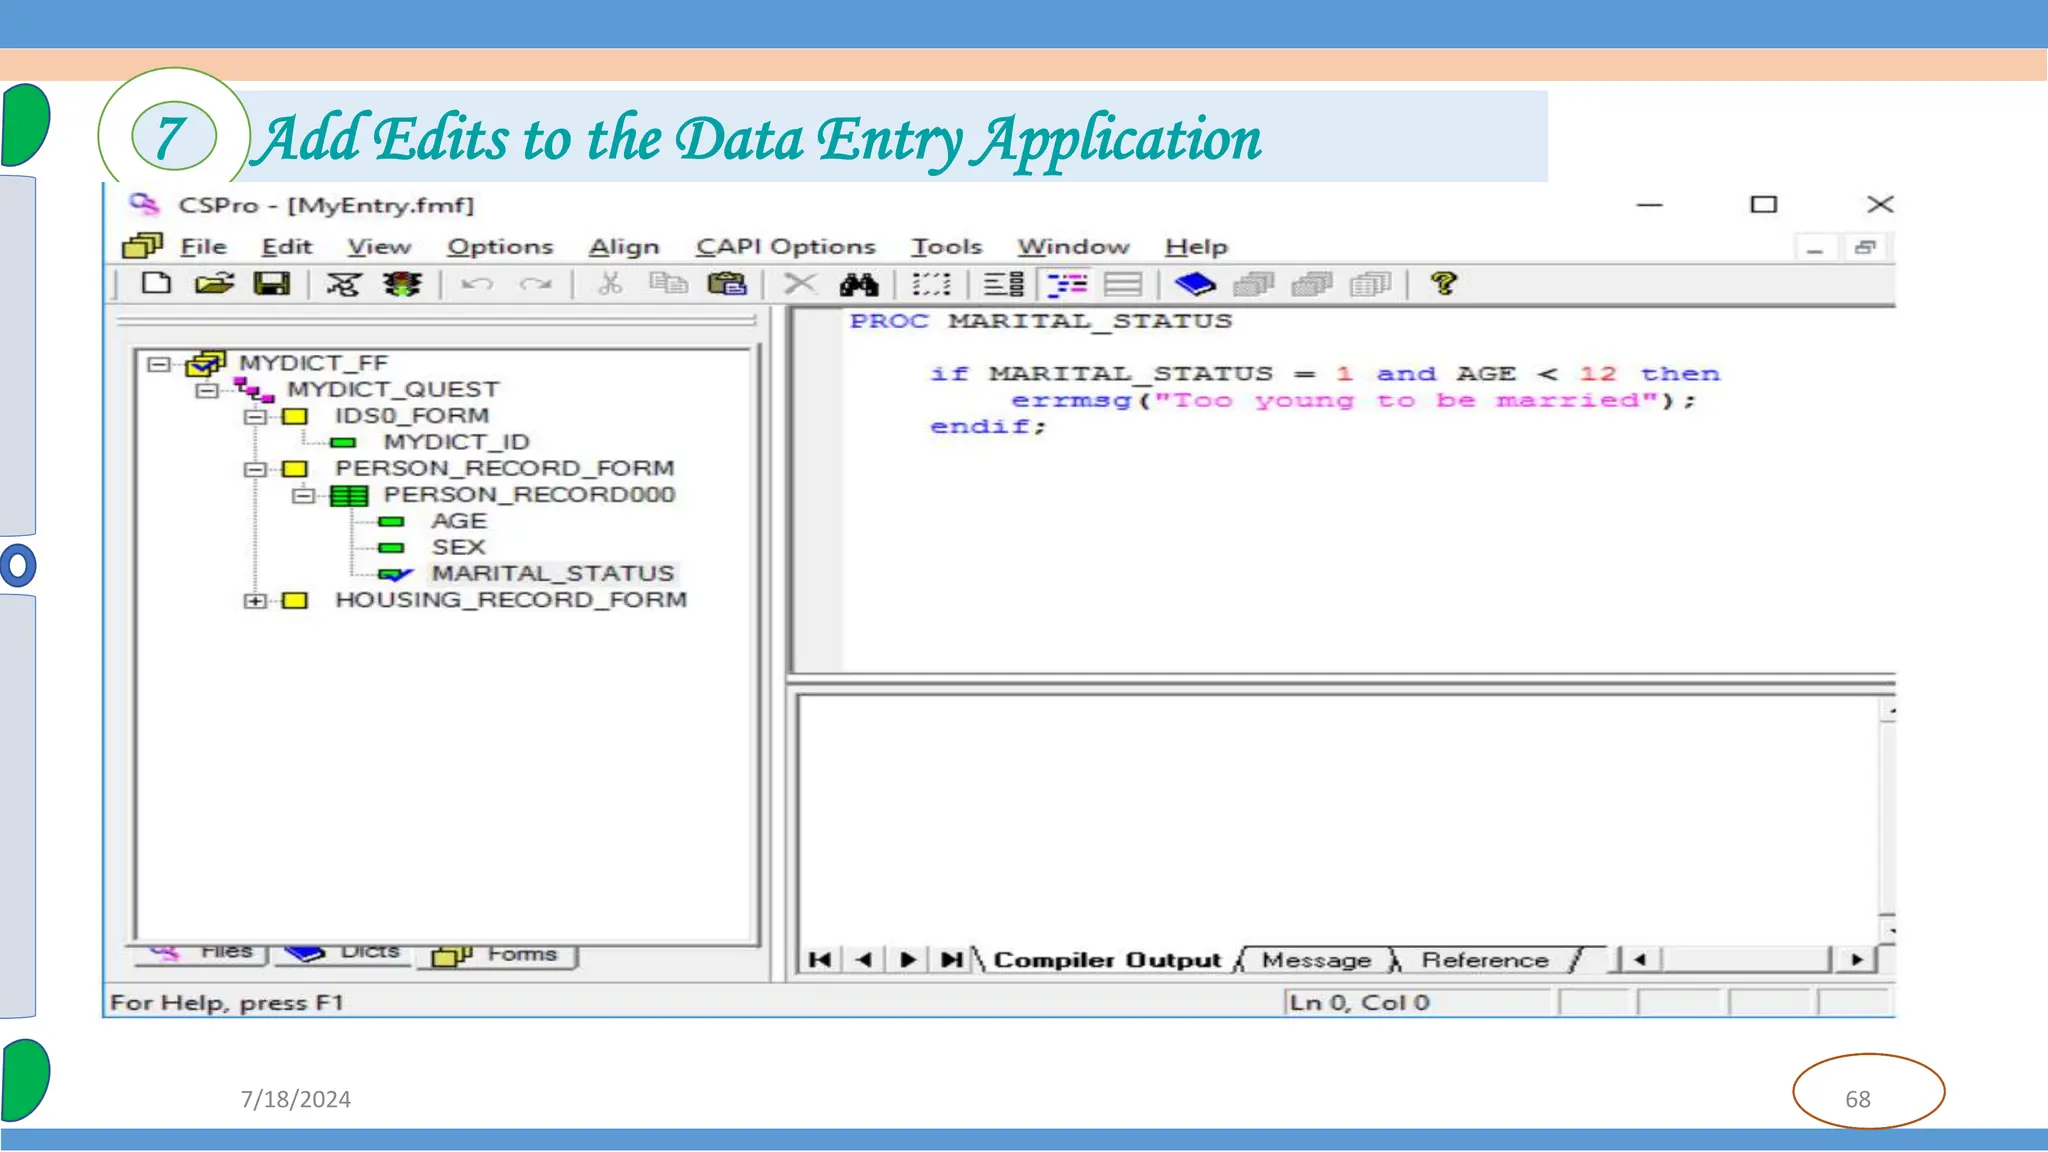Click the Open folder toolbar icon
This screenshot has width=2048, height=1152.
(x=214, y=284)
